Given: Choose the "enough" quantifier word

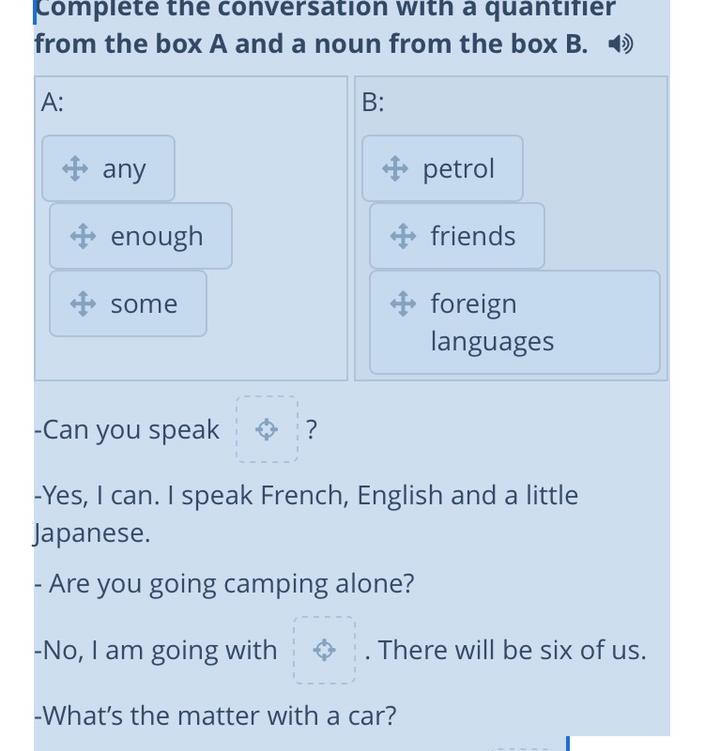Looking at the screenshot, I should pos(156,236).
